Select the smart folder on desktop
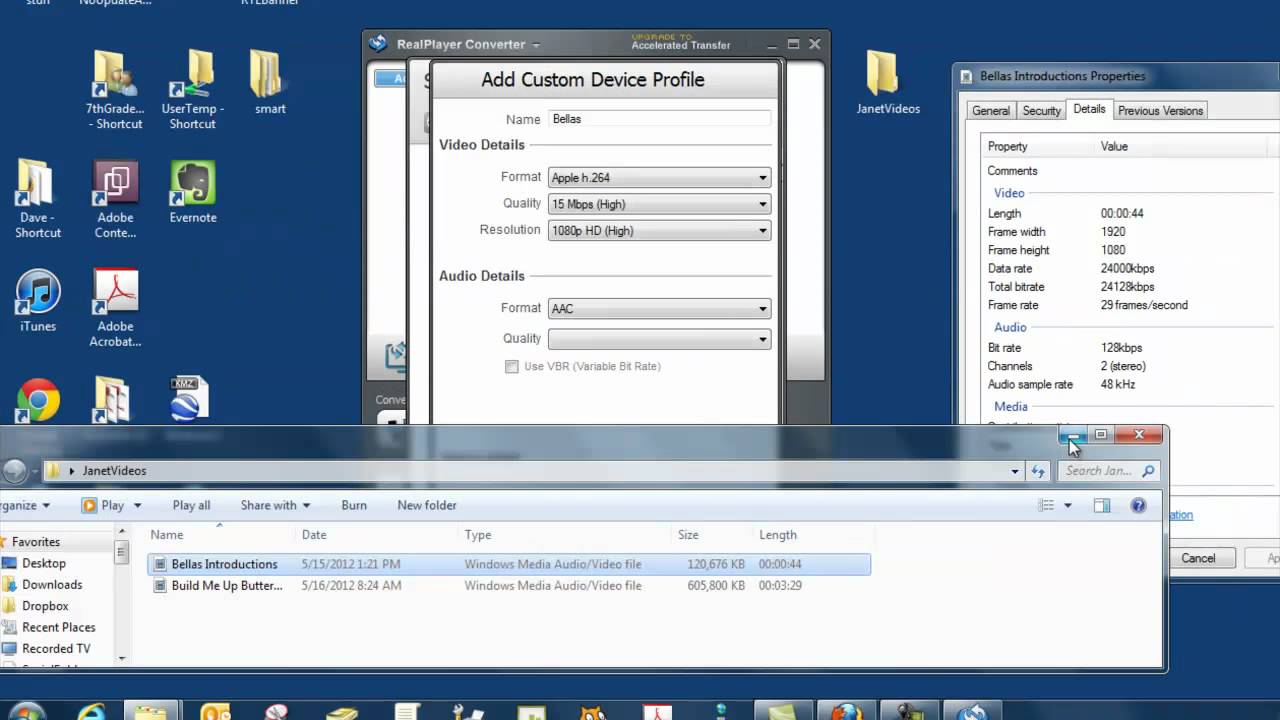1280x720 pixels. [x=269, y=83]
